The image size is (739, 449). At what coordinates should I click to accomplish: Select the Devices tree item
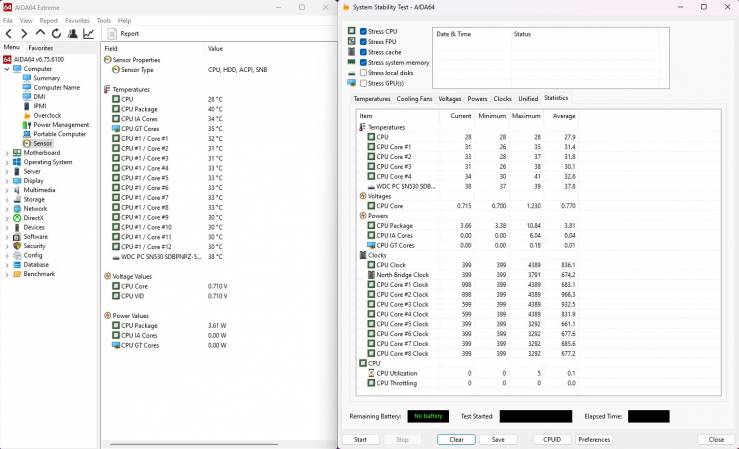[x=34, y=228]
